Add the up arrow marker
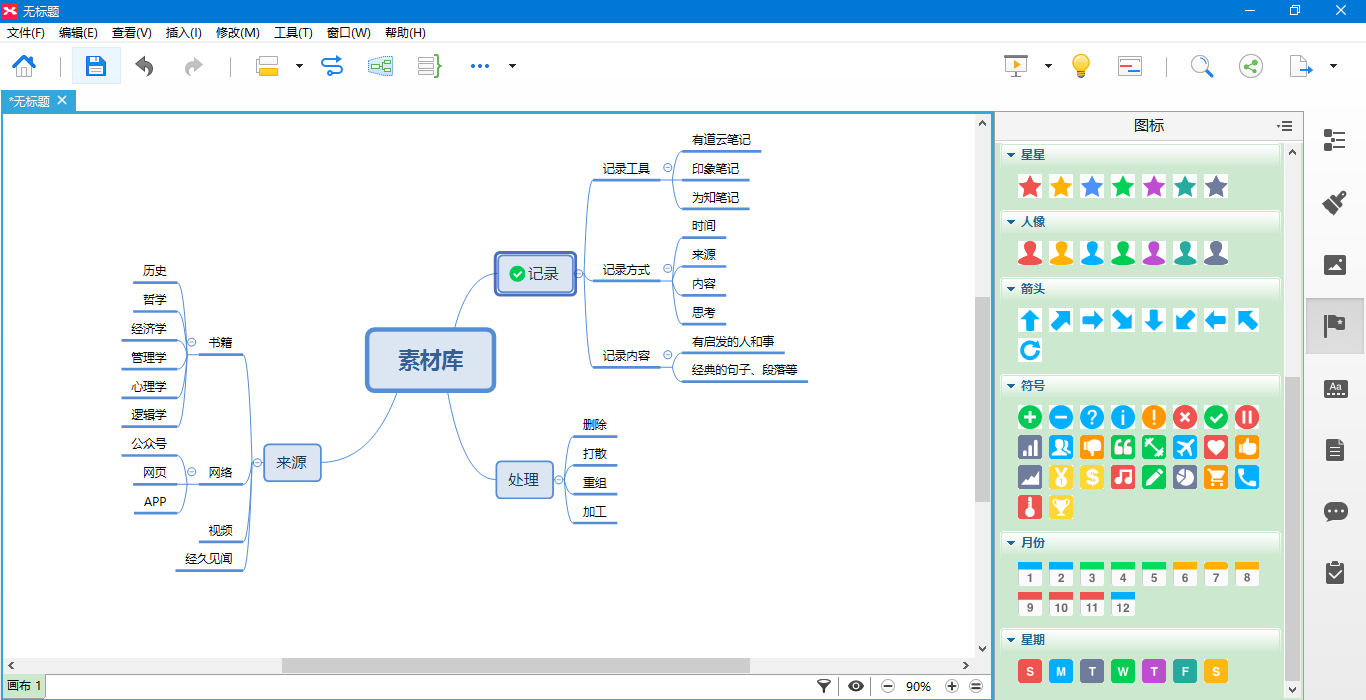This screenshot has height=700, width=1366. point(1030,320)
